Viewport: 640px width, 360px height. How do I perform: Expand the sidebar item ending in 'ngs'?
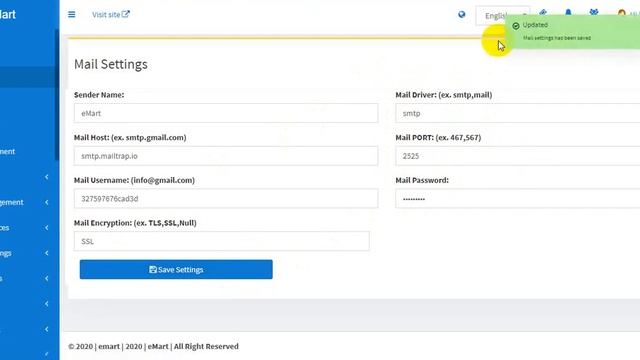coord(24,253)
